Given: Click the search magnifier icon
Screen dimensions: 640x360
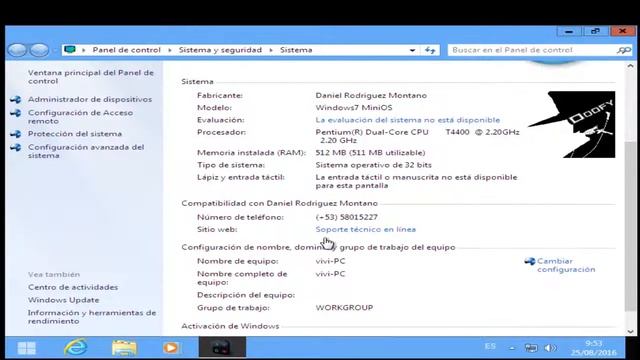Looking at the screenshot, I should [623, 50].
